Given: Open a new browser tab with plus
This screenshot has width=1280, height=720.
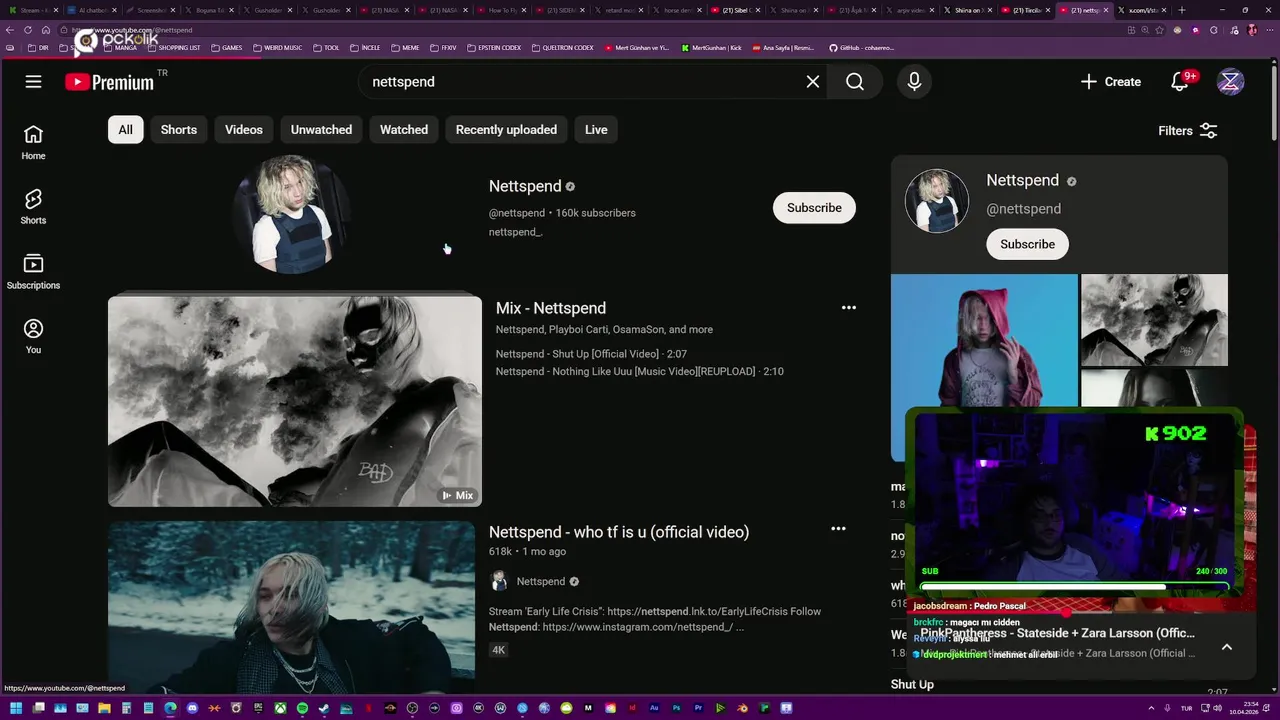Looking at the screenshot, I should pos(1182,10).
